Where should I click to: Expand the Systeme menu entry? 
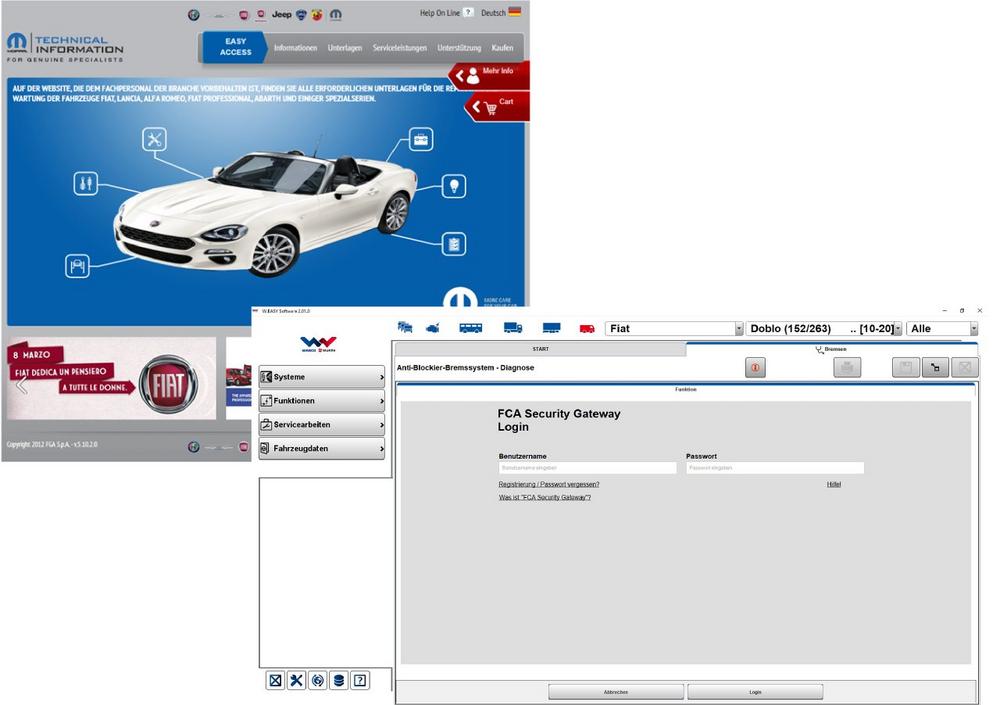[321, 377]
